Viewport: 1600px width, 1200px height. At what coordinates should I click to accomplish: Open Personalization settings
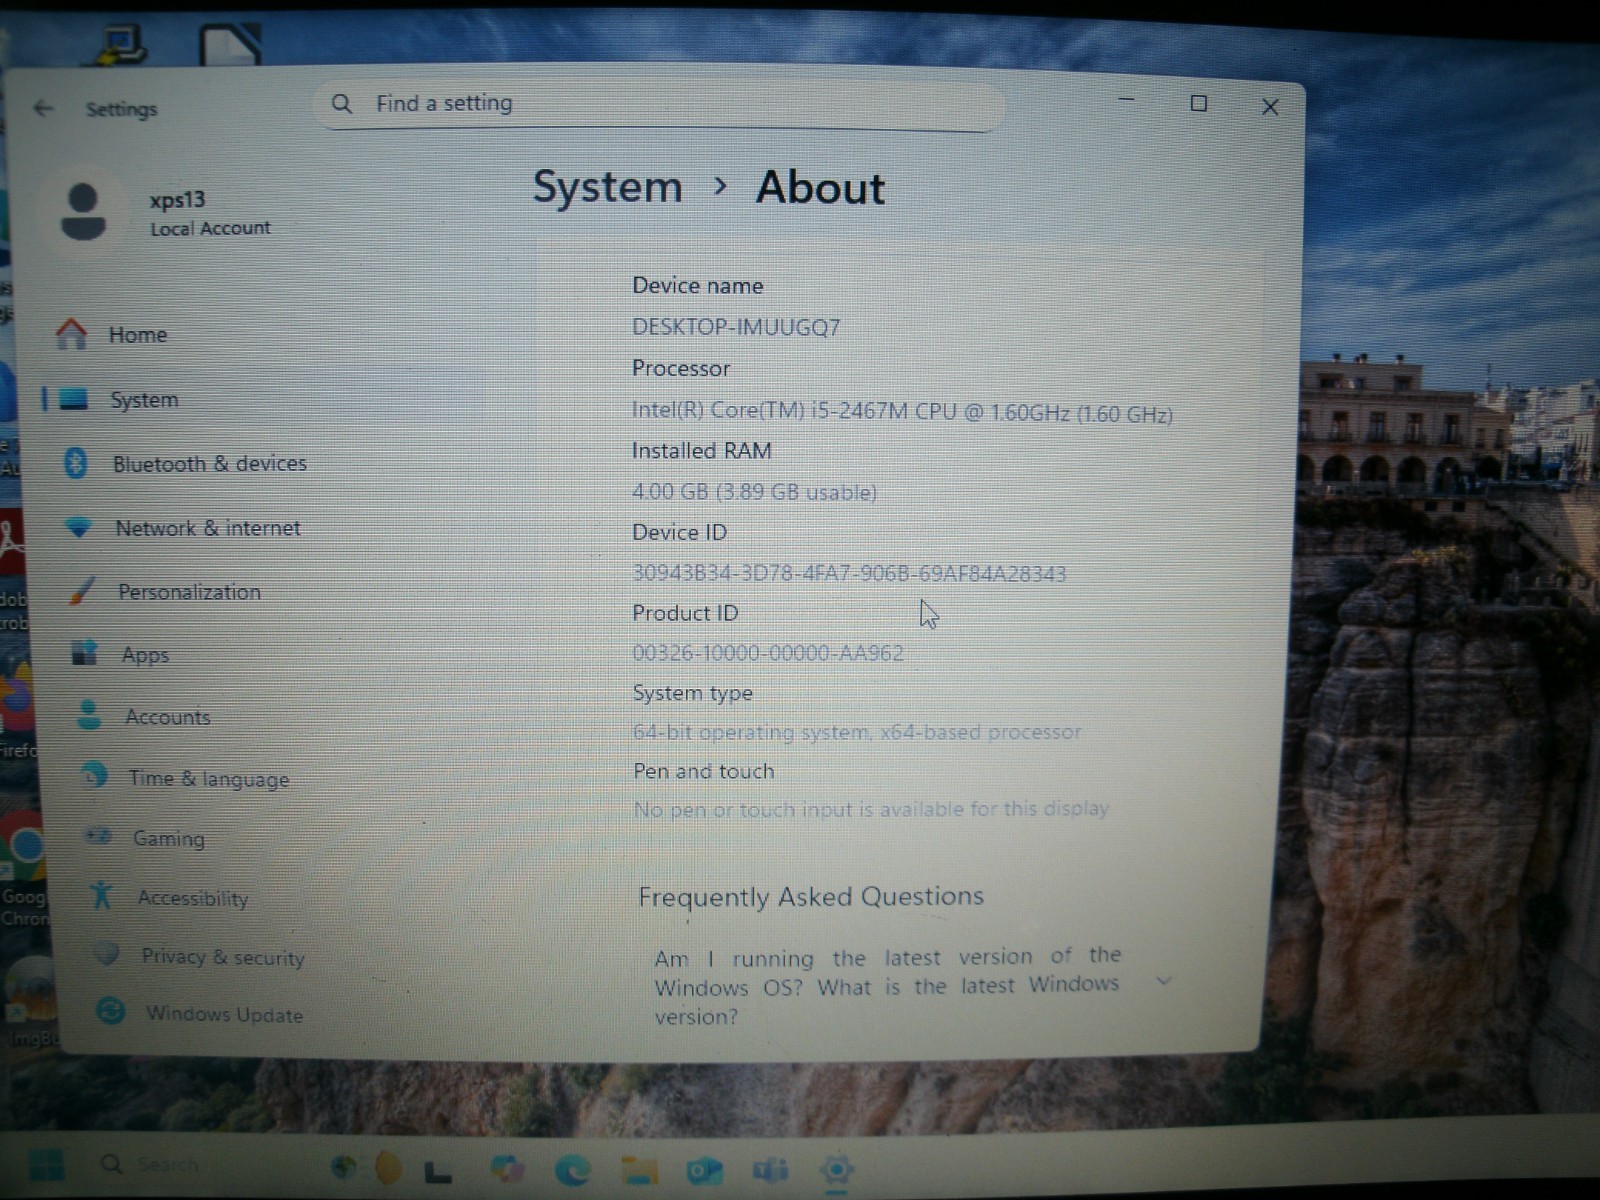click(189, 591)
